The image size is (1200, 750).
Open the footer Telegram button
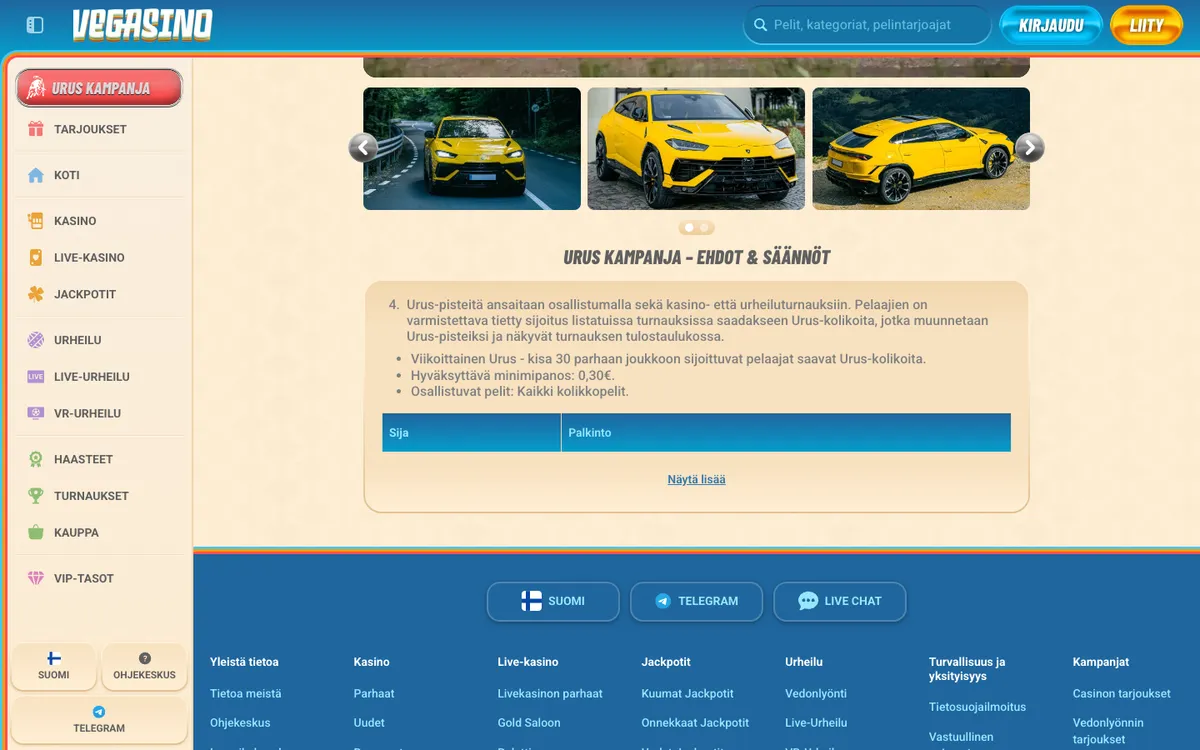(x=696, y=601)
